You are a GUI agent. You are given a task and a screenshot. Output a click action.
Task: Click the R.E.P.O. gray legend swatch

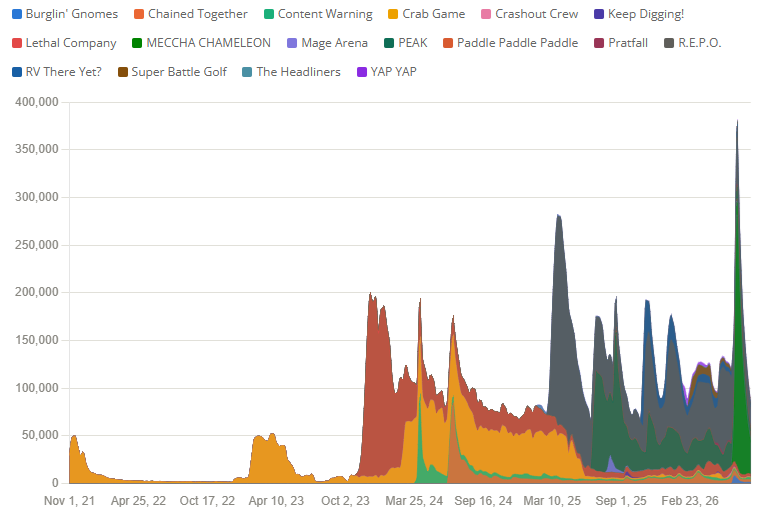click(x=669, y=43)
